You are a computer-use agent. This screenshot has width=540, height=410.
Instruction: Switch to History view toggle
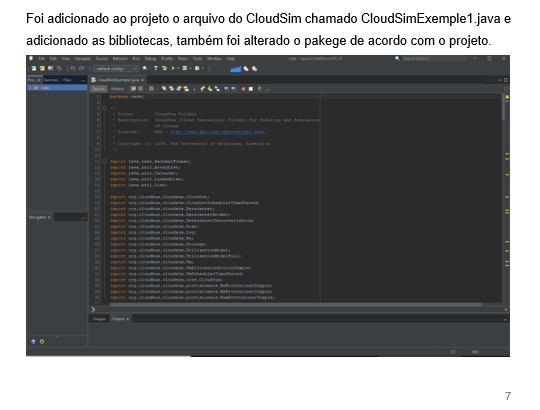tap(117, 89)
